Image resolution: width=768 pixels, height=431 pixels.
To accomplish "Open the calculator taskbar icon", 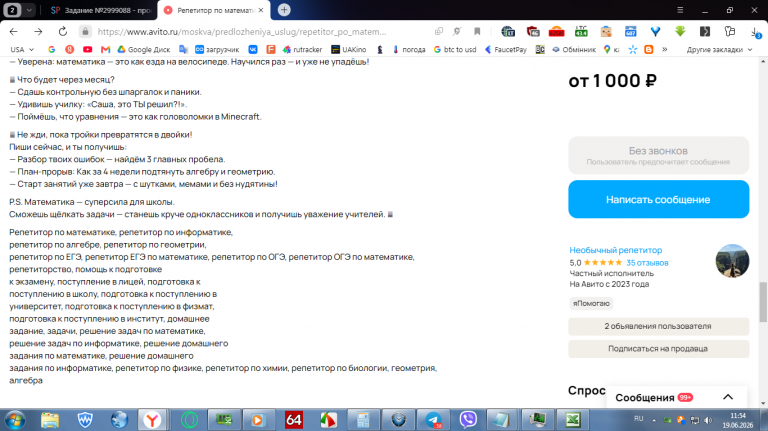I will [363, 420].
